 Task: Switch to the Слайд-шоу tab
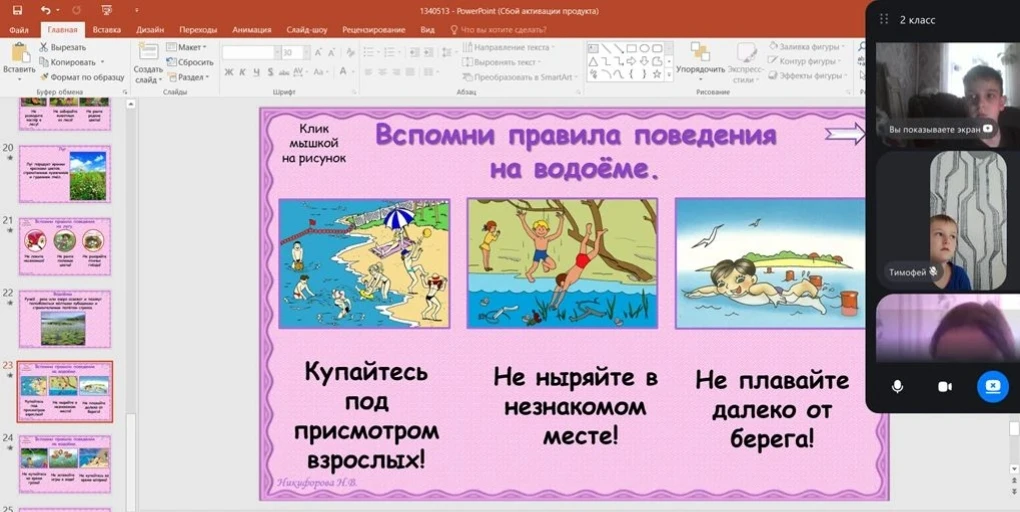pyautogui.click(x=306, y=30)
